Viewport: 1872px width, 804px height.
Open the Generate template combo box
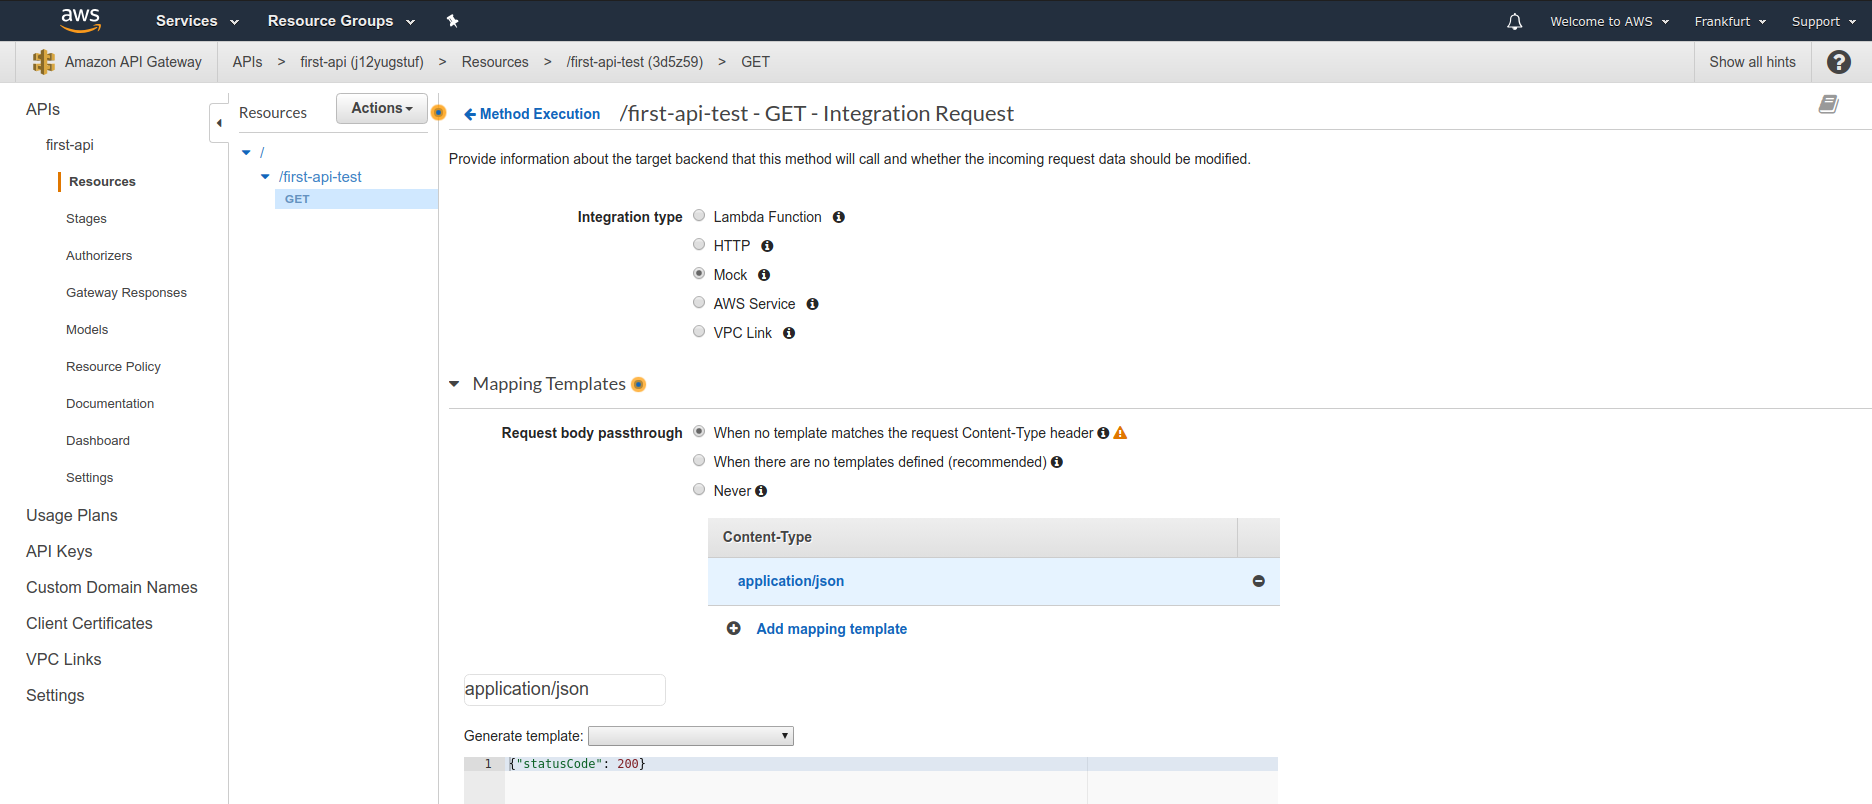pyautogui.click(x=691, y=736)
